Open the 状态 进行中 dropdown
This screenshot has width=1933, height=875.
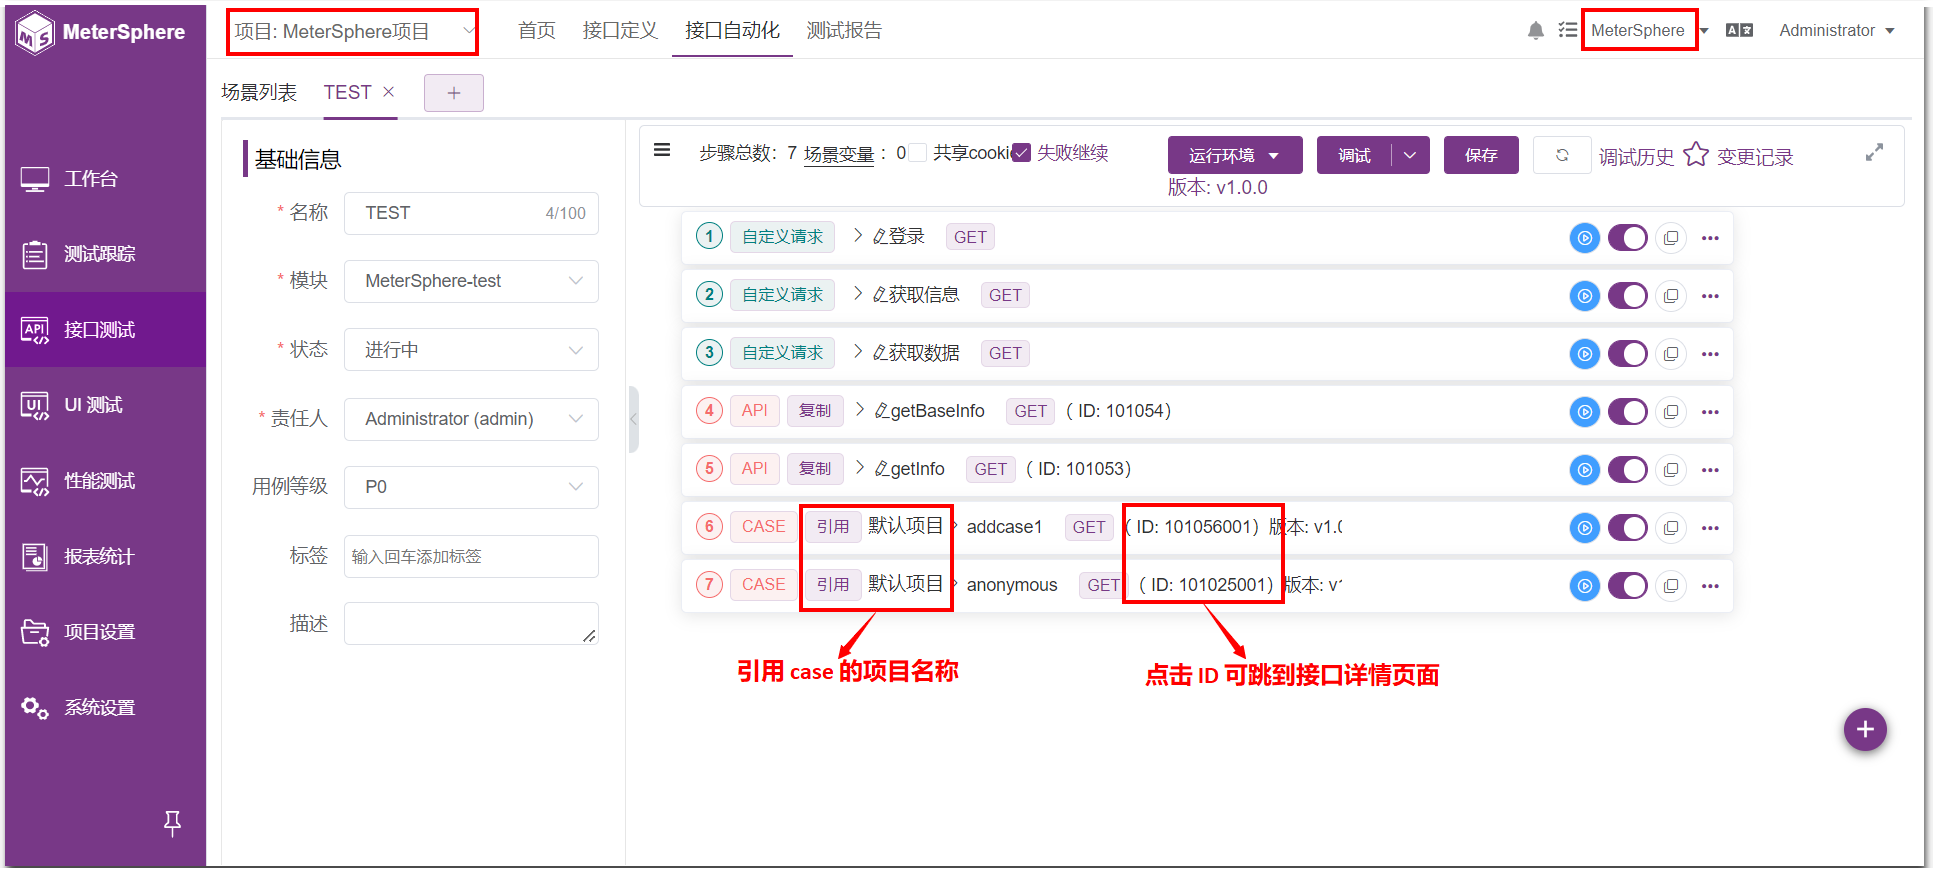pos(471,350)
